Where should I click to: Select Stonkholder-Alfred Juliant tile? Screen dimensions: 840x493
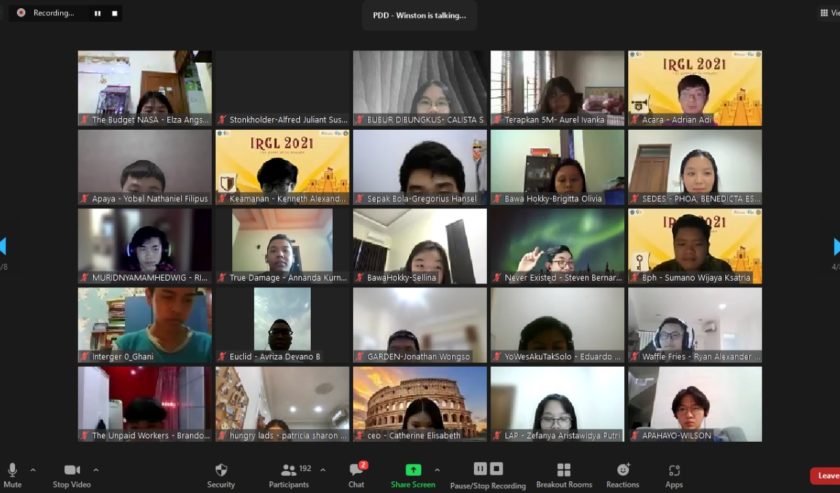pos(282,88)
